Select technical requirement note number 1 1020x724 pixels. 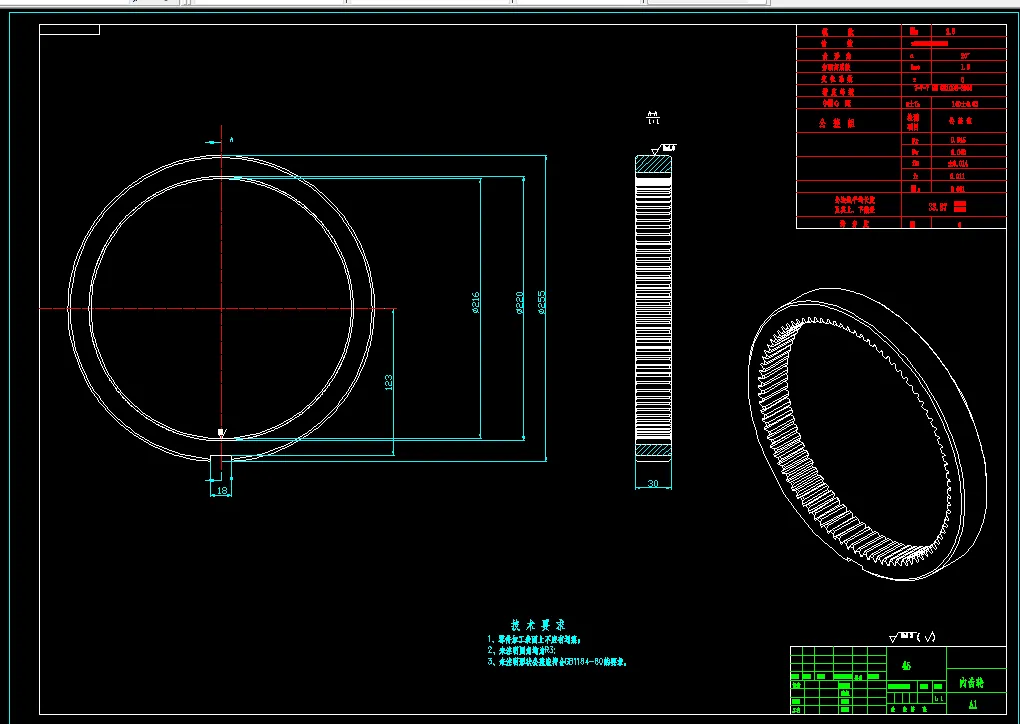tap(534, 640)
